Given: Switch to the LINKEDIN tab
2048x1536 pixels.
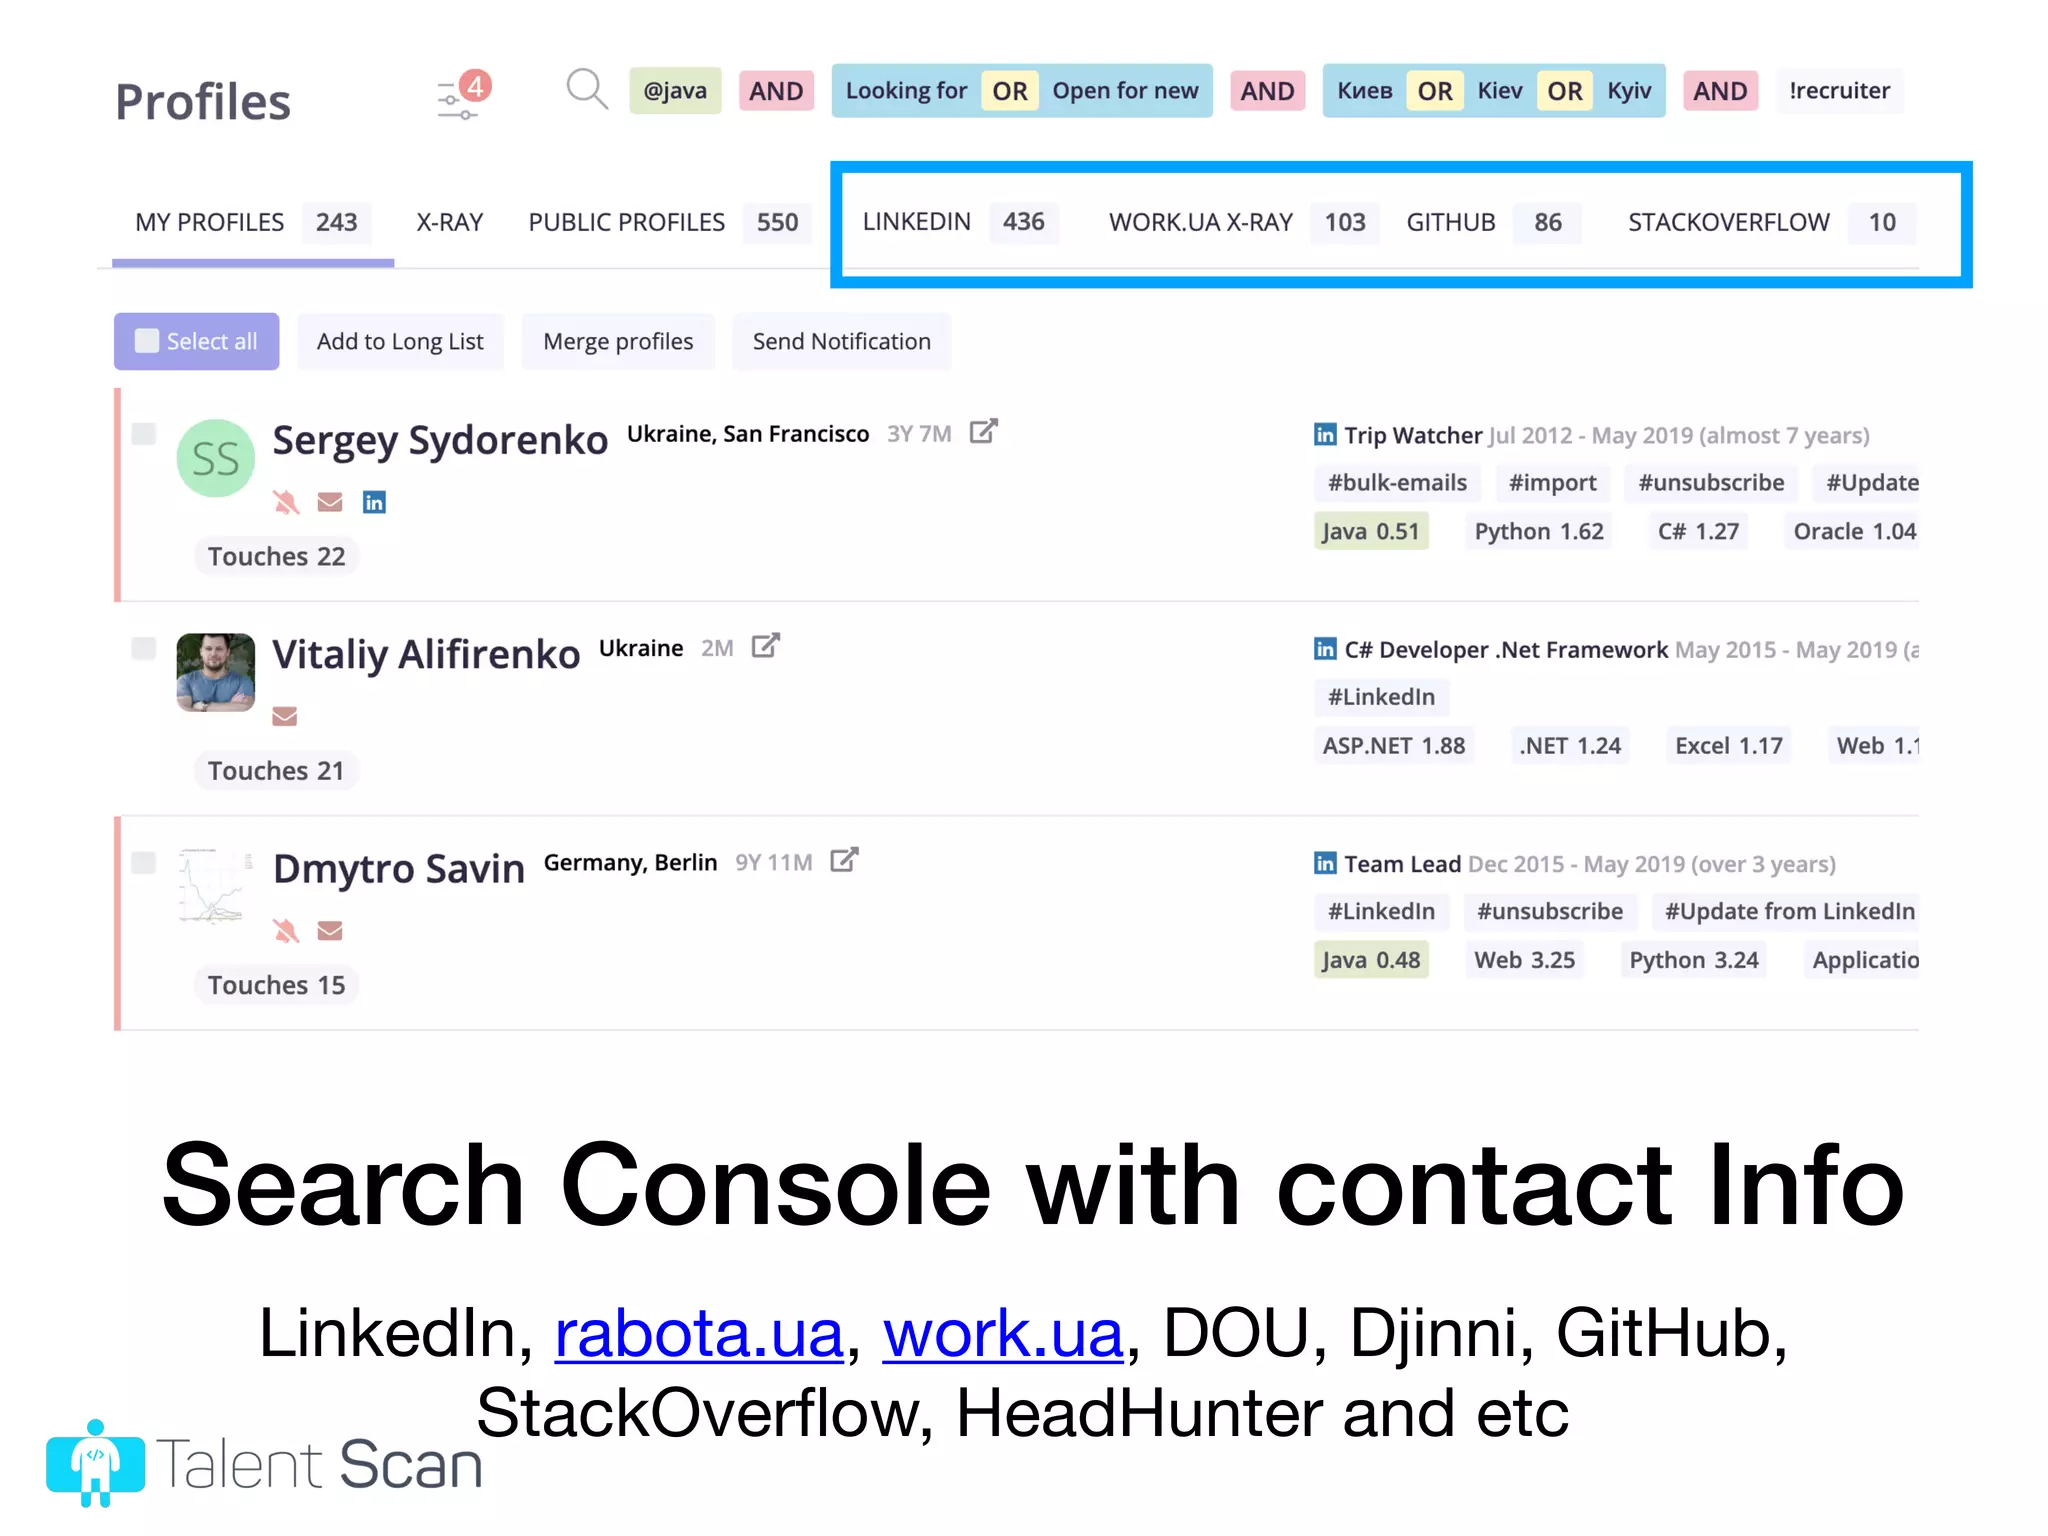Looking at the screenshot, I should coord(916,222).
